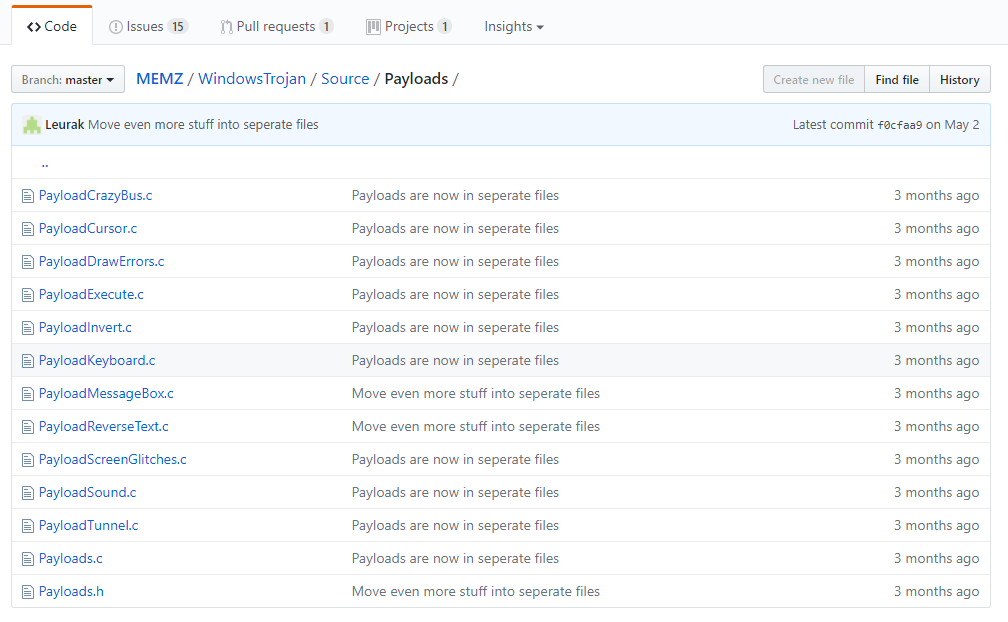
Task: Click the Create new file button
Action: [814, 80]
